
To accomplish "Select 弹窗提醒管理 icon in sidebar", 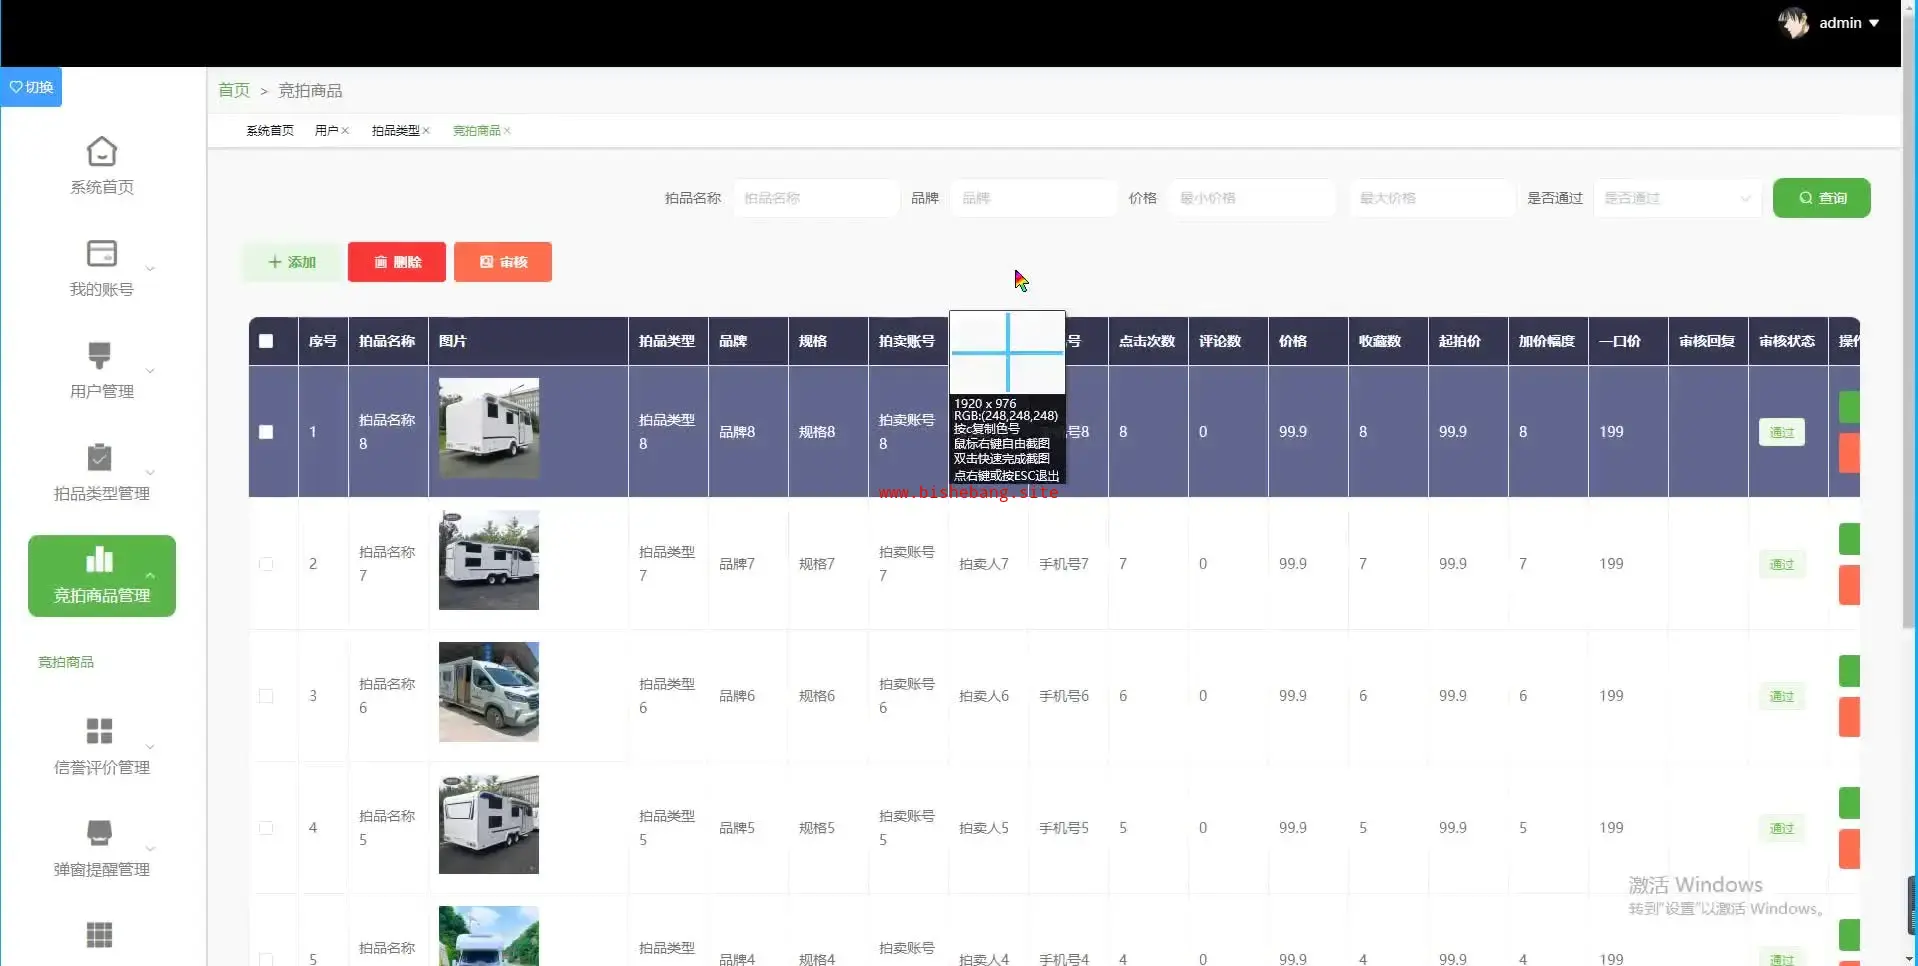I will click(100, 833).
